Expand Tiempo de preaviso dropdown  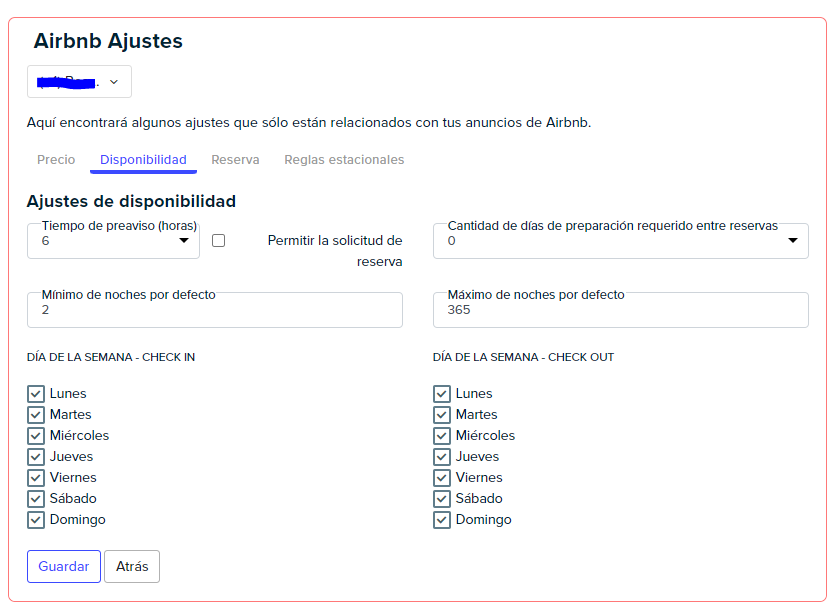[x=113, y=241]
